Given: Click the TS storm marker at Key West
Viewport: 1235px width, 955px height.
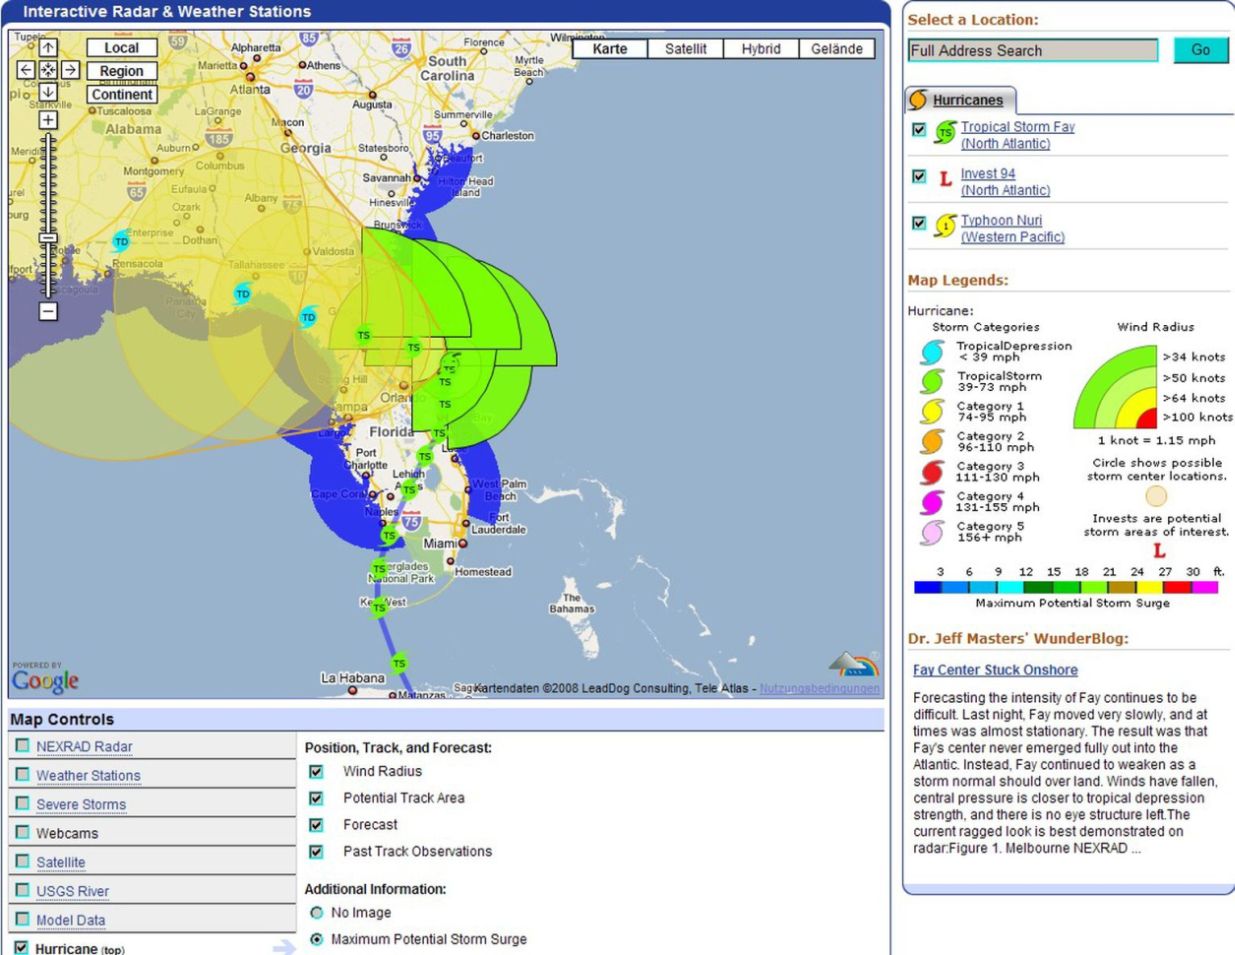Looking at the screenshot, I should pyautogui.click(x=378, y=607).
